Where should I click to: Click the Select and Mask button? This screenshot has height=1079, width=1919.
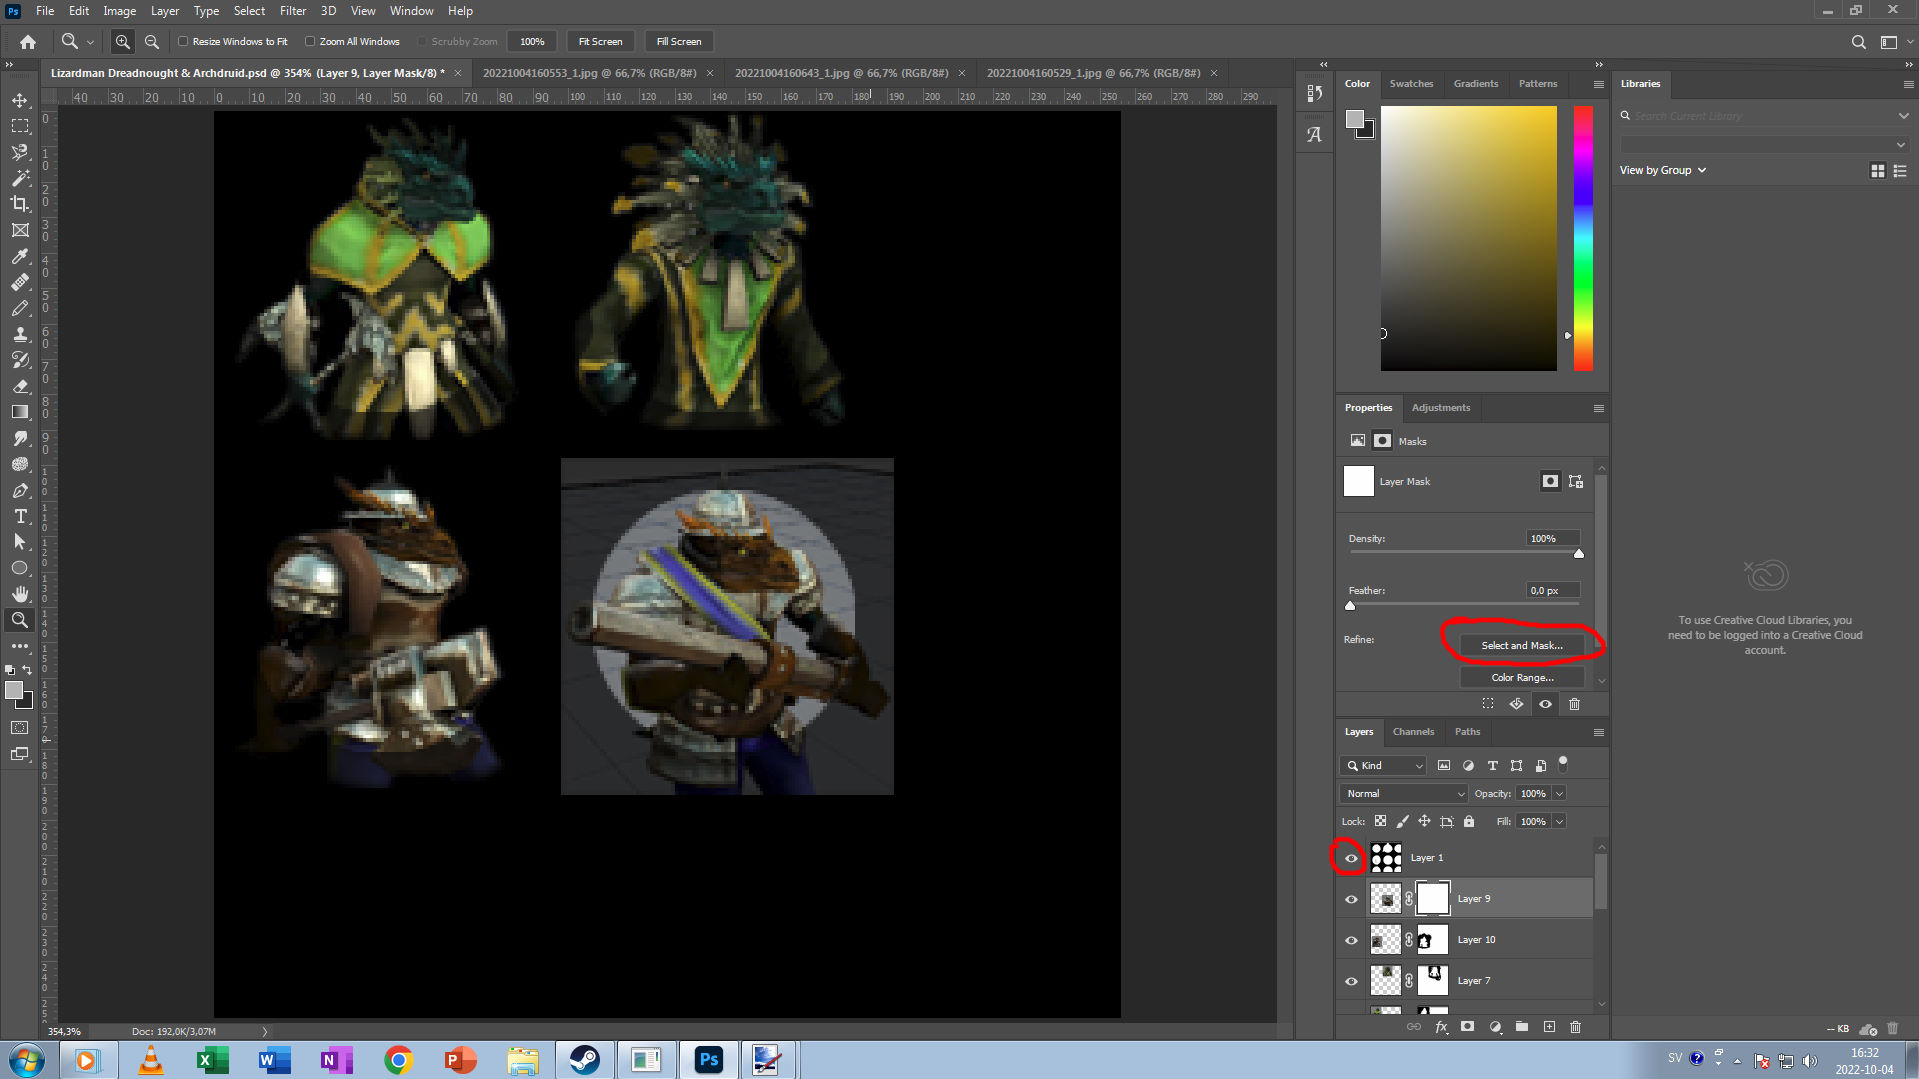click(x=1521, y=646)
